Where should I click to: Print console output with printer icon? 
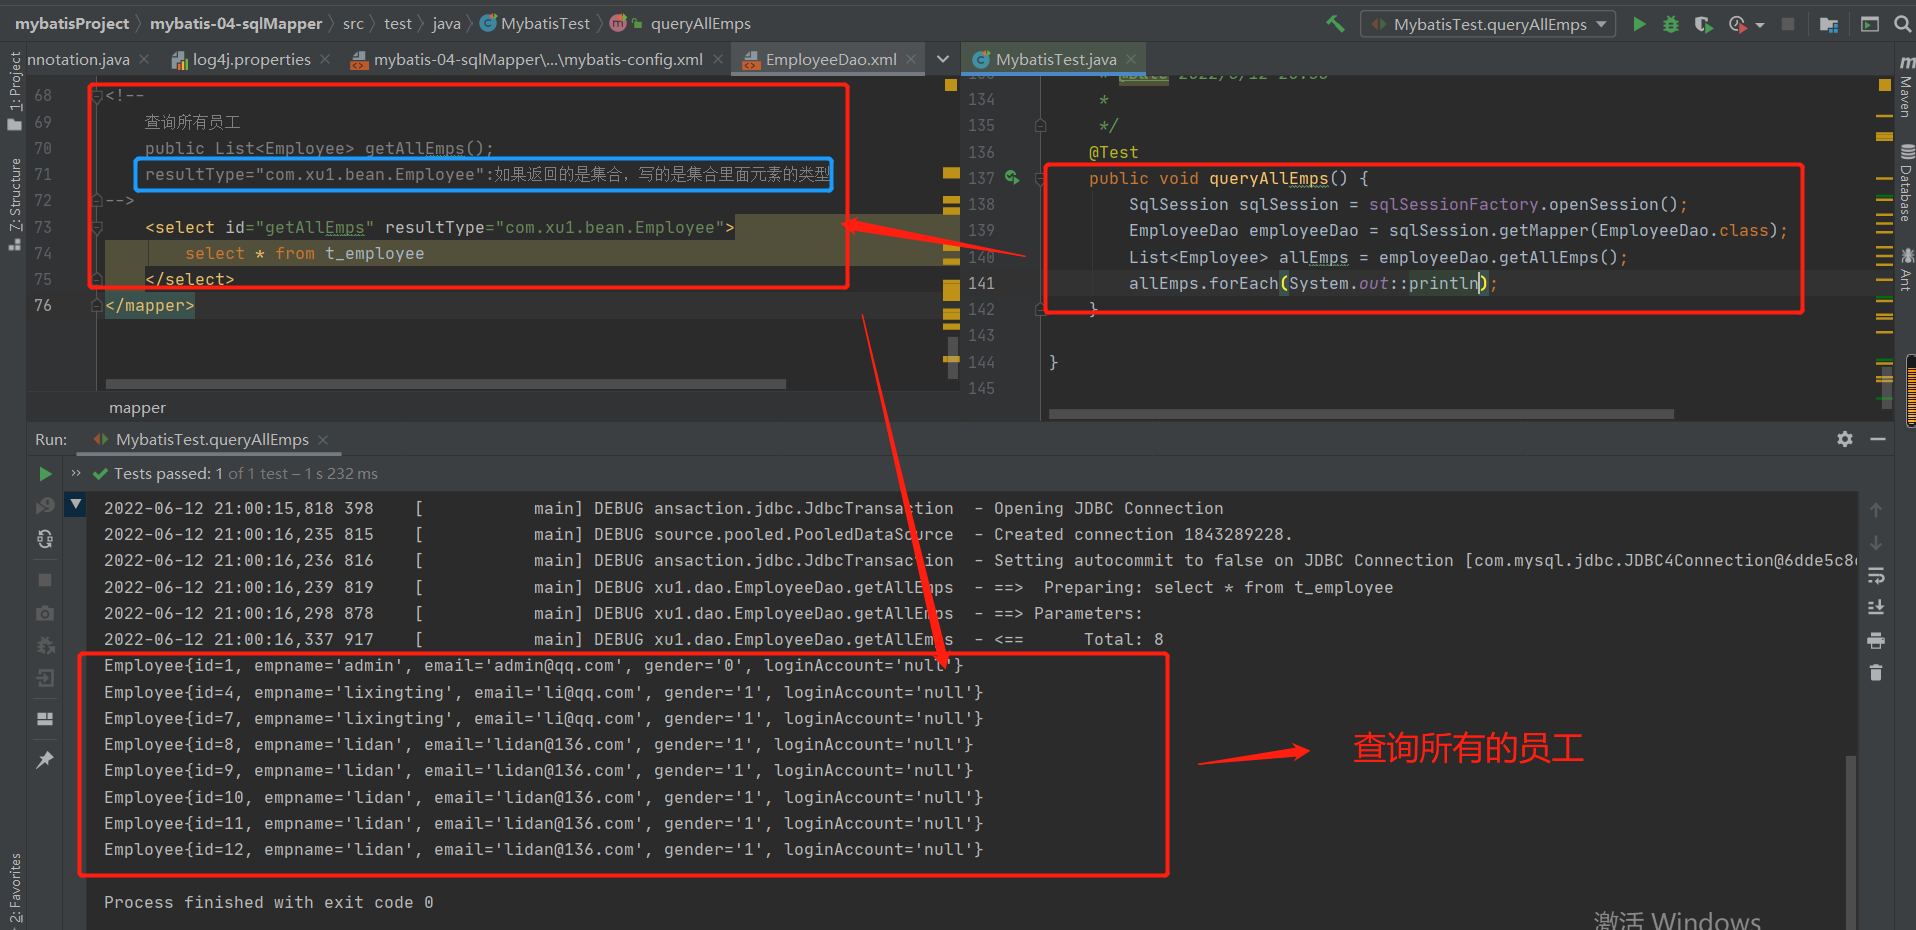(1876, 640)
